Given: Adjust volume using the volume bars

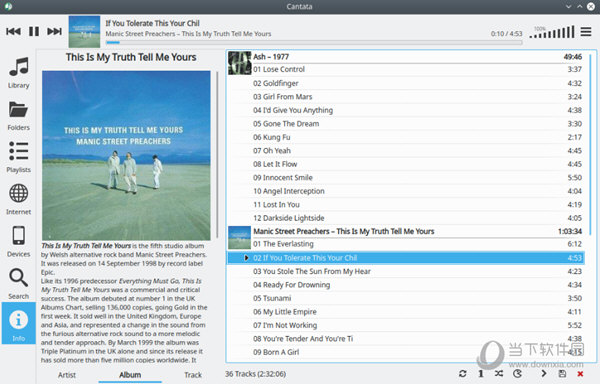Looking at the screenshot, I should [x=552, y=32].
